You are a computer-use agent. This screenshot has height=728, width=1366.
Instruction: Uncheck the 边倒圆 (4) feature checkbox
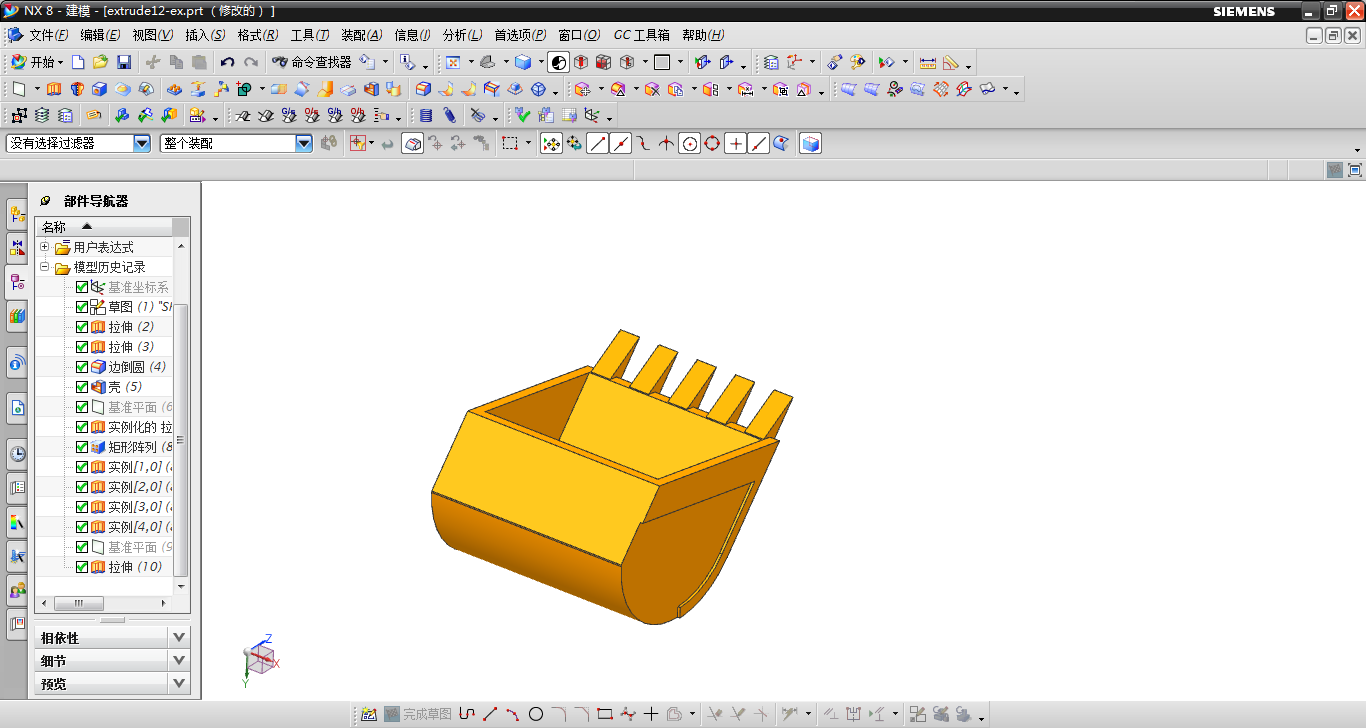[x=82, y=367]
